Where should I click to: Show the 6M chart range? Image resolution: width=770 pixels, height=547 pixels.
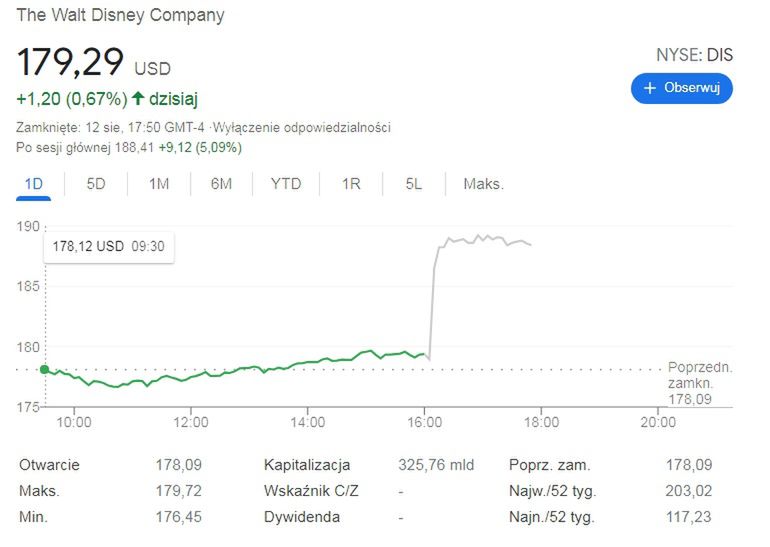(221, 184)
